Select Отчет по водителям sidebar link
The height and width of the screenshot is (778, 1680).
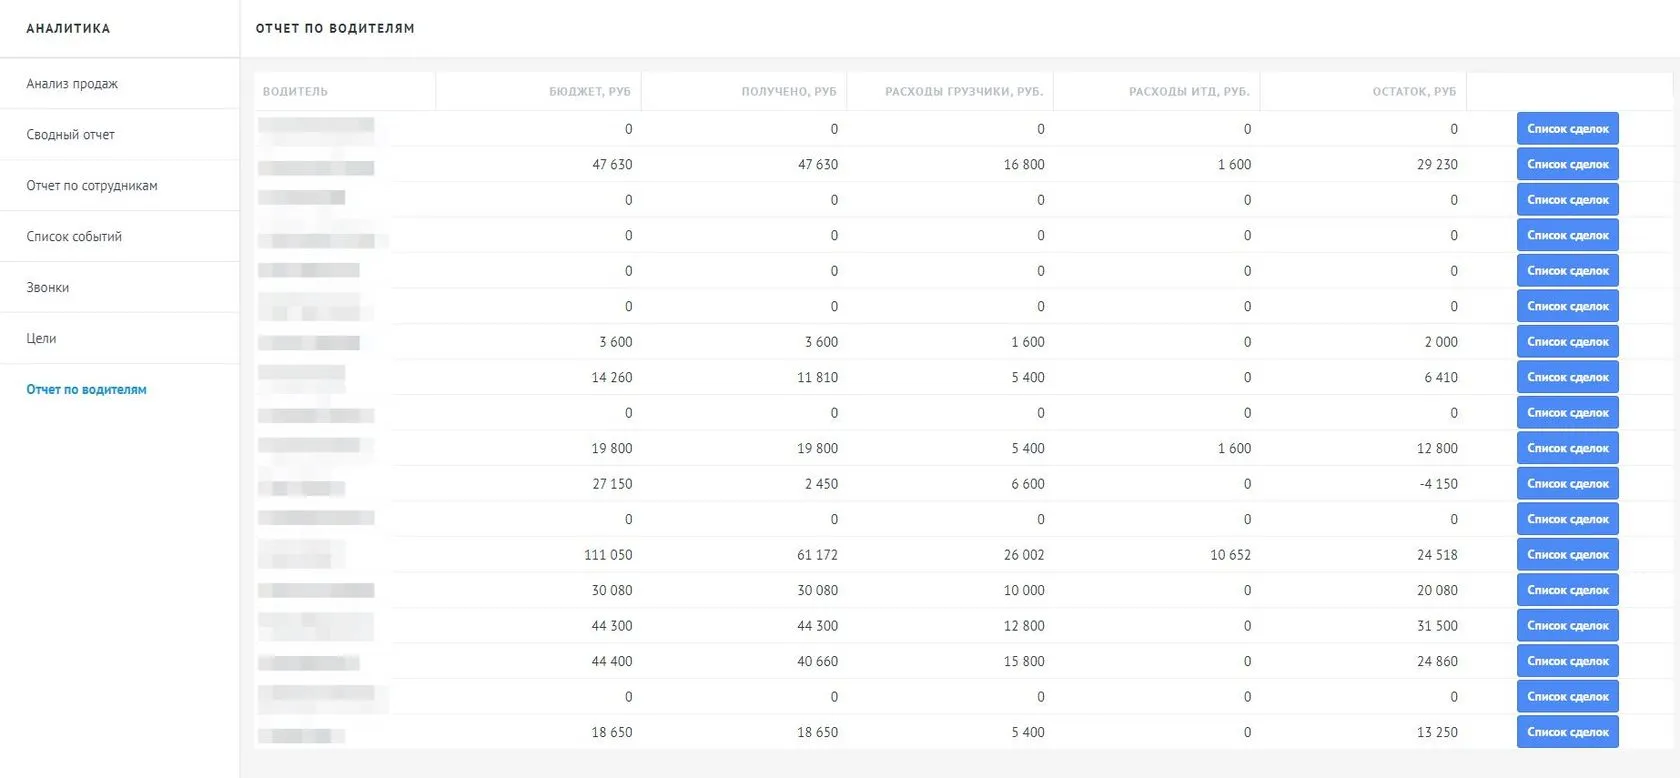point(86,390)
